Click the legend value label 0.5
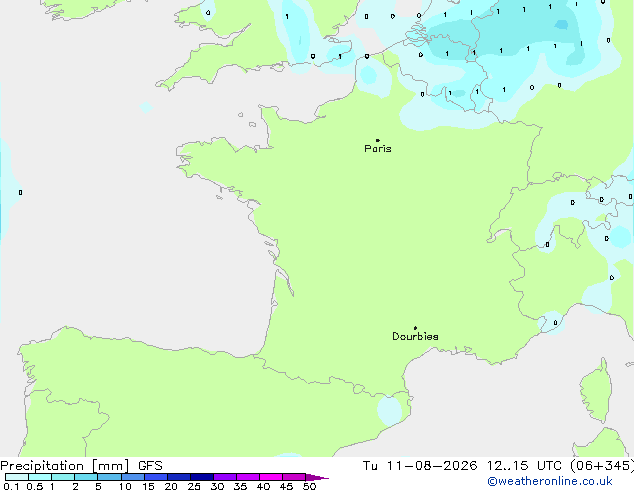634x490 pixels. point(35,486)
